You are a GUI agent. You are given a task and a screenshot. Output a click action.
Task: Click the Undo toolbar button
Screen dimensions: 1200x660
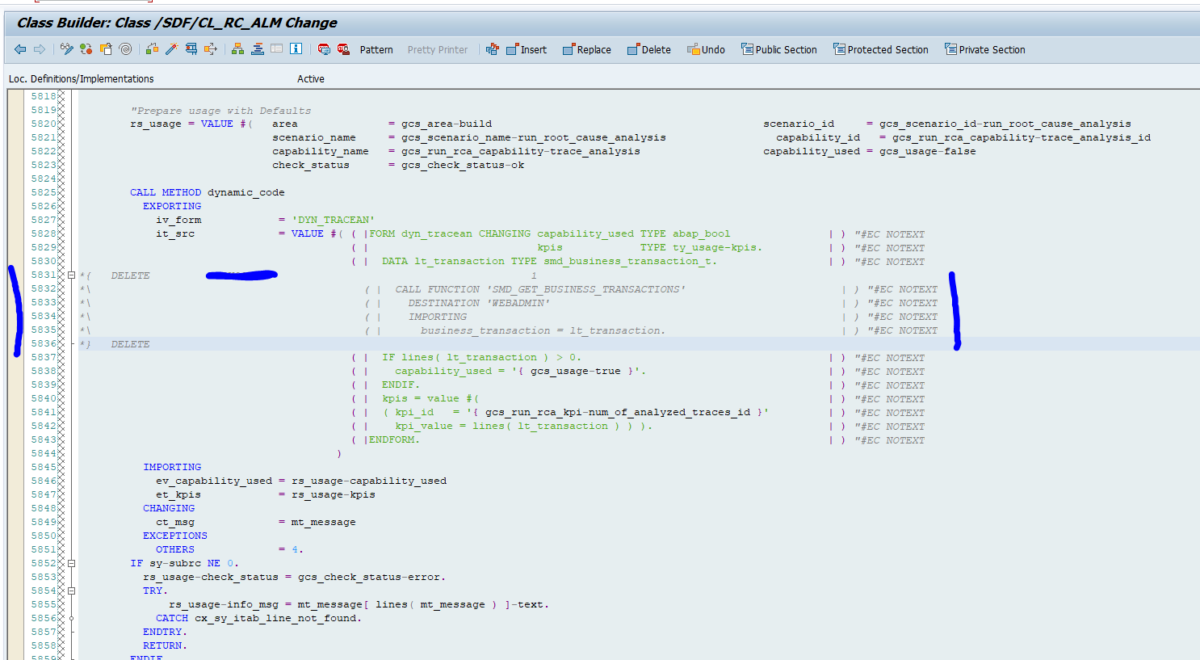706,50
